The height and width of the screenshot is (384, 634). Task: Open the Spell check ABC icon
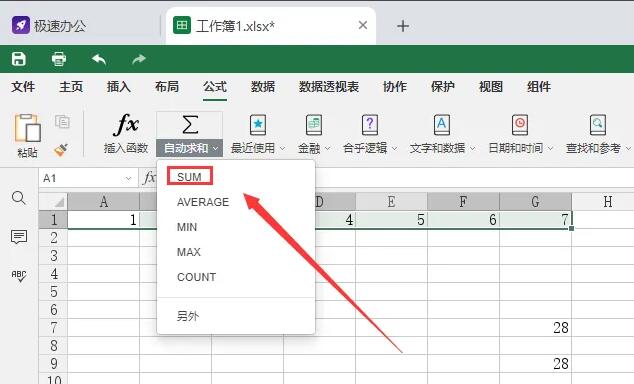19,276
